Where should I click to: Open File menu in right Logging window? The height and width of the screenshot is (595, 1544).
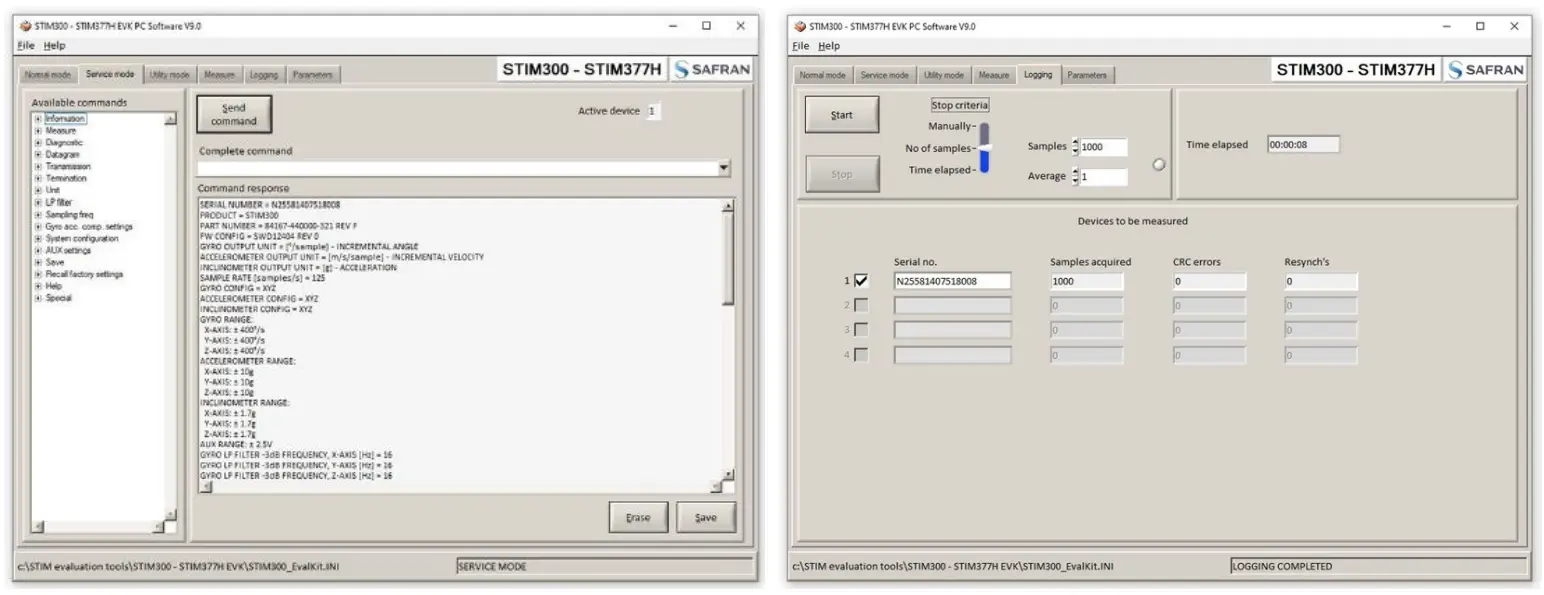point(800,46)
